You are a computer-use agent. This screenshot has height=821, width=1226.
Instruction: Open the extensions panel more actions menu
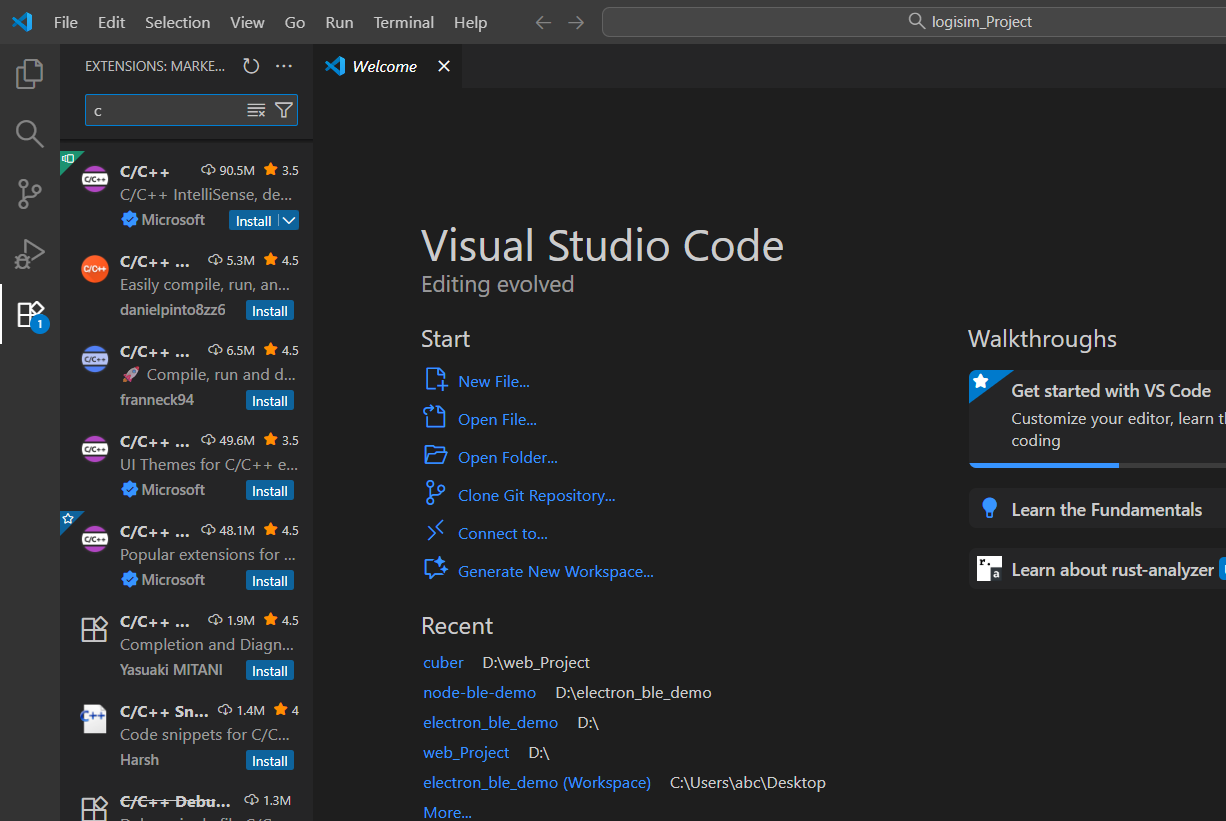pyautogui.click(x=284, y=66)
